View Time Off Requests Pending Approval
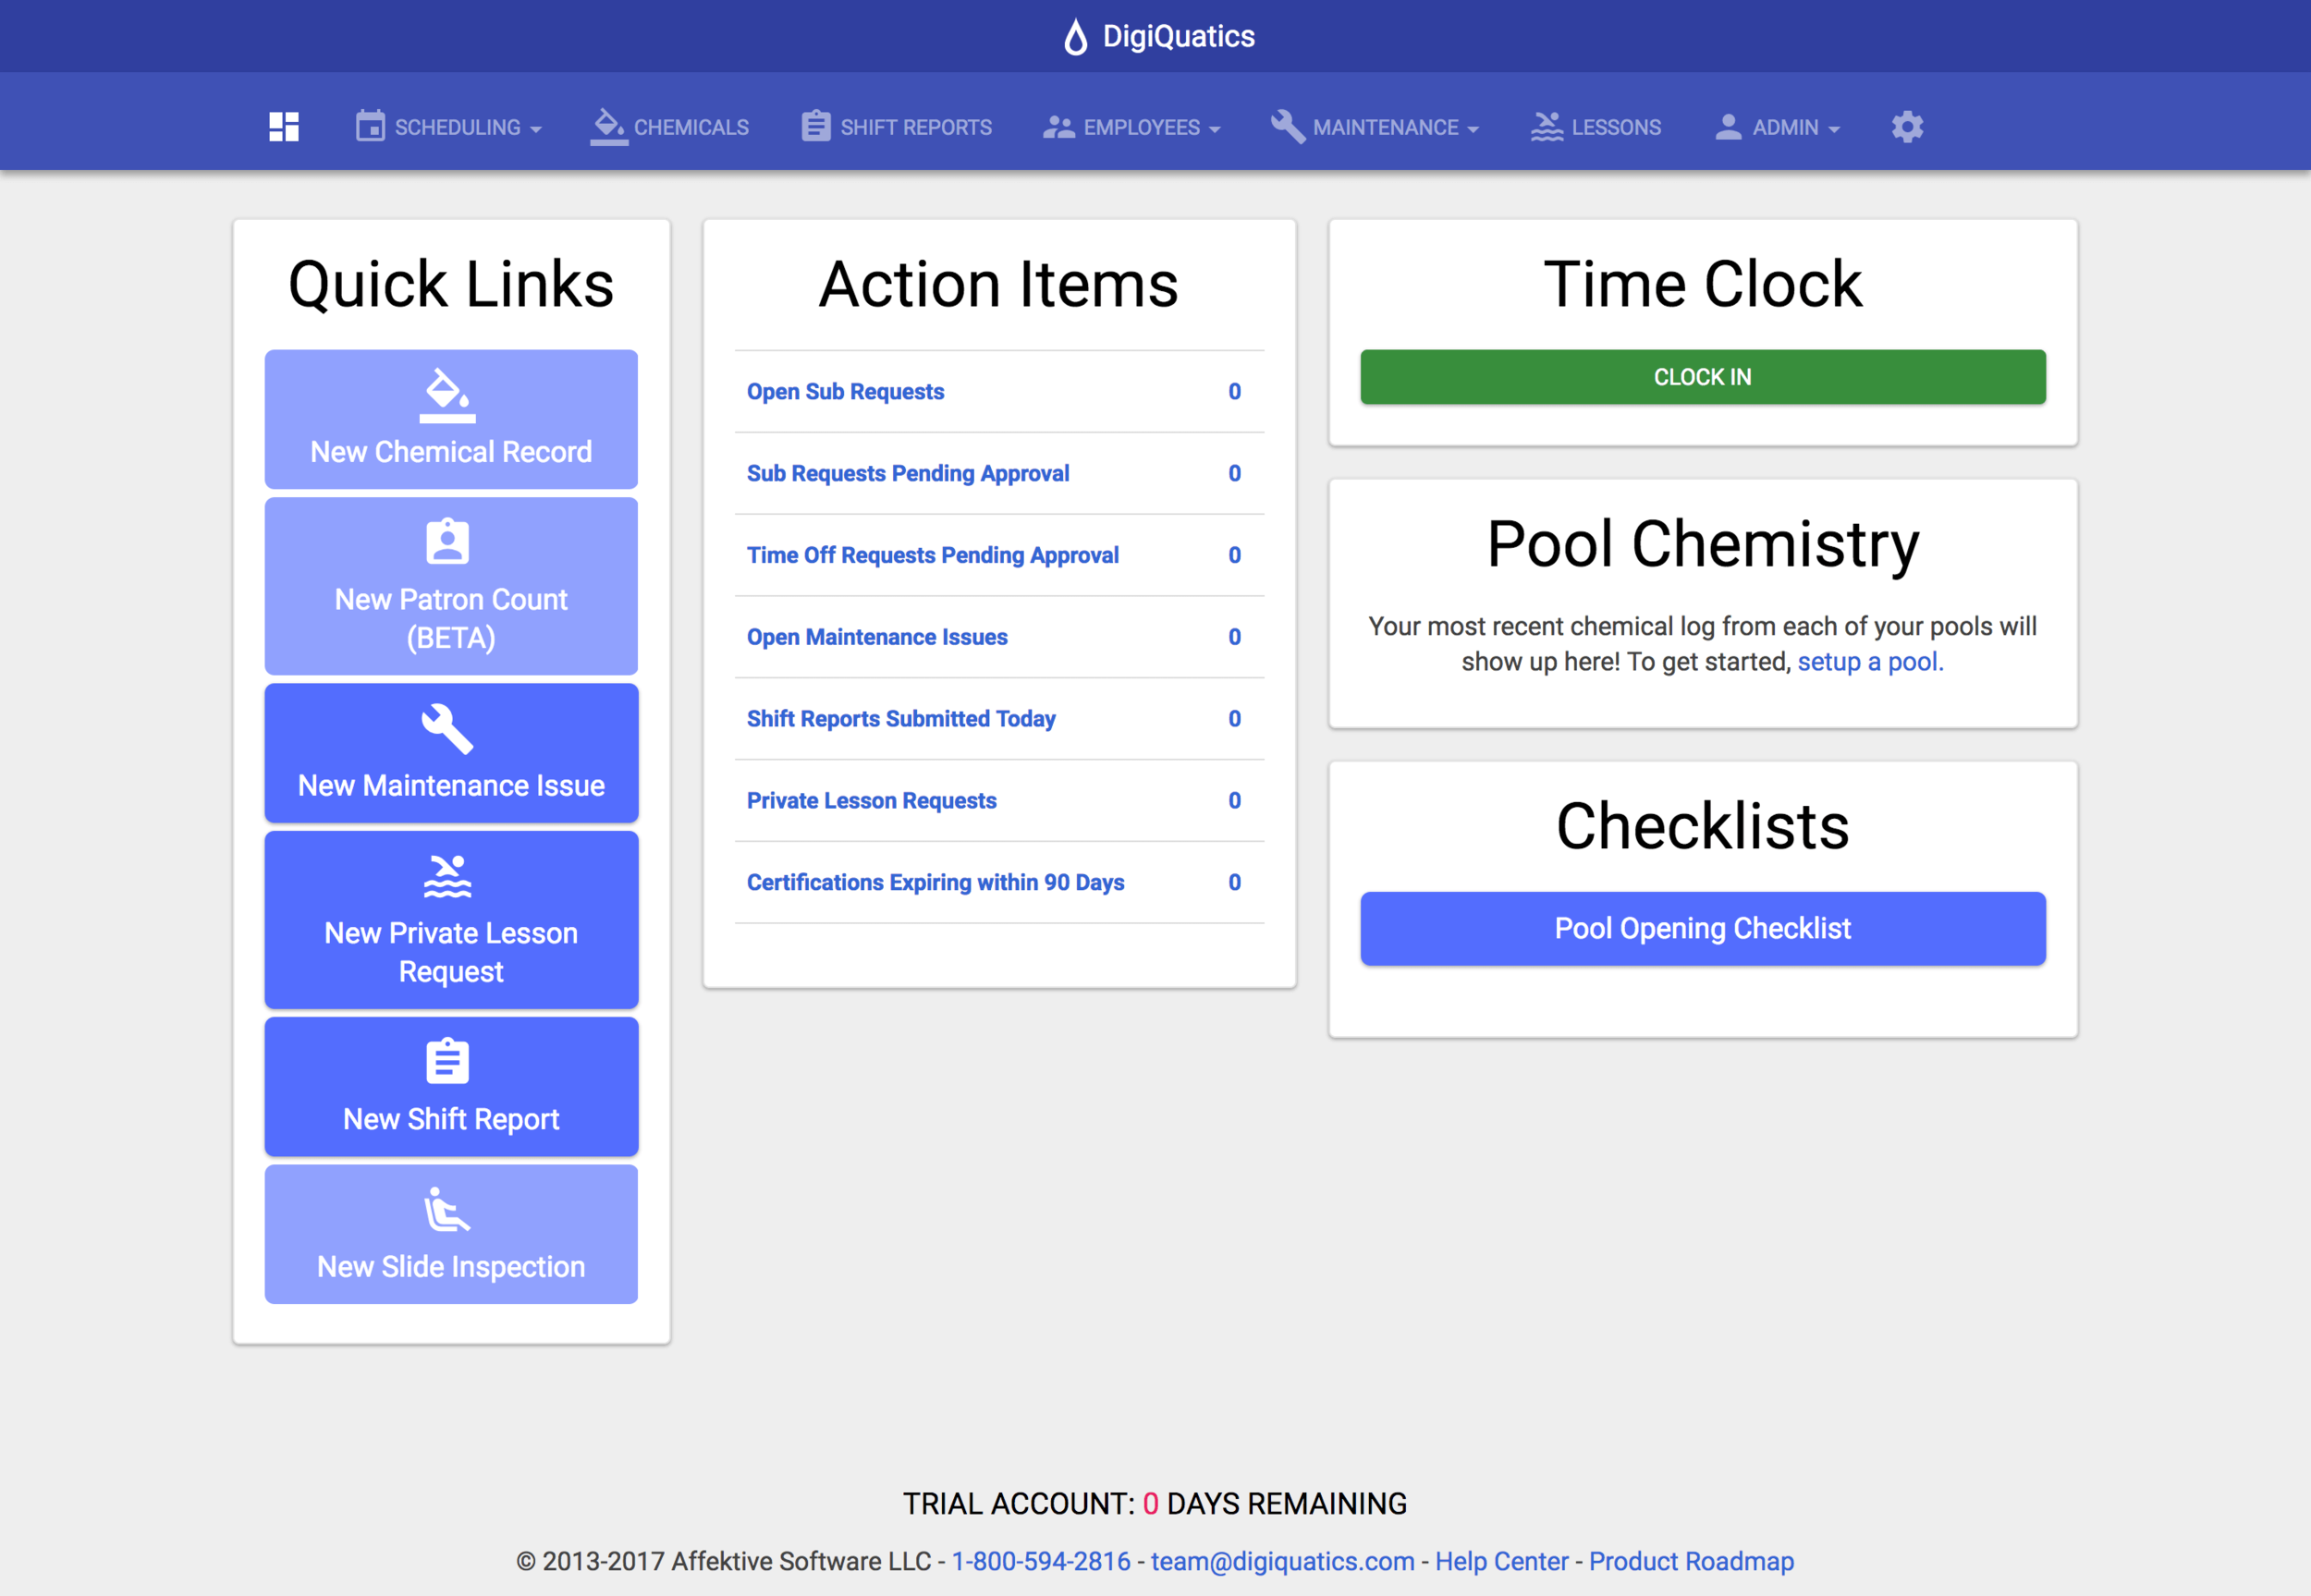 tap(932, 556)
